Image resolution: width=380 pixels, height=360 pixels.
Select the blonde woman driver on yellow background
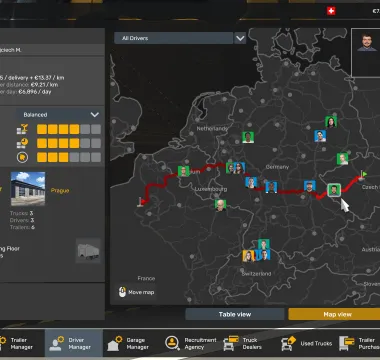[248, 256]
